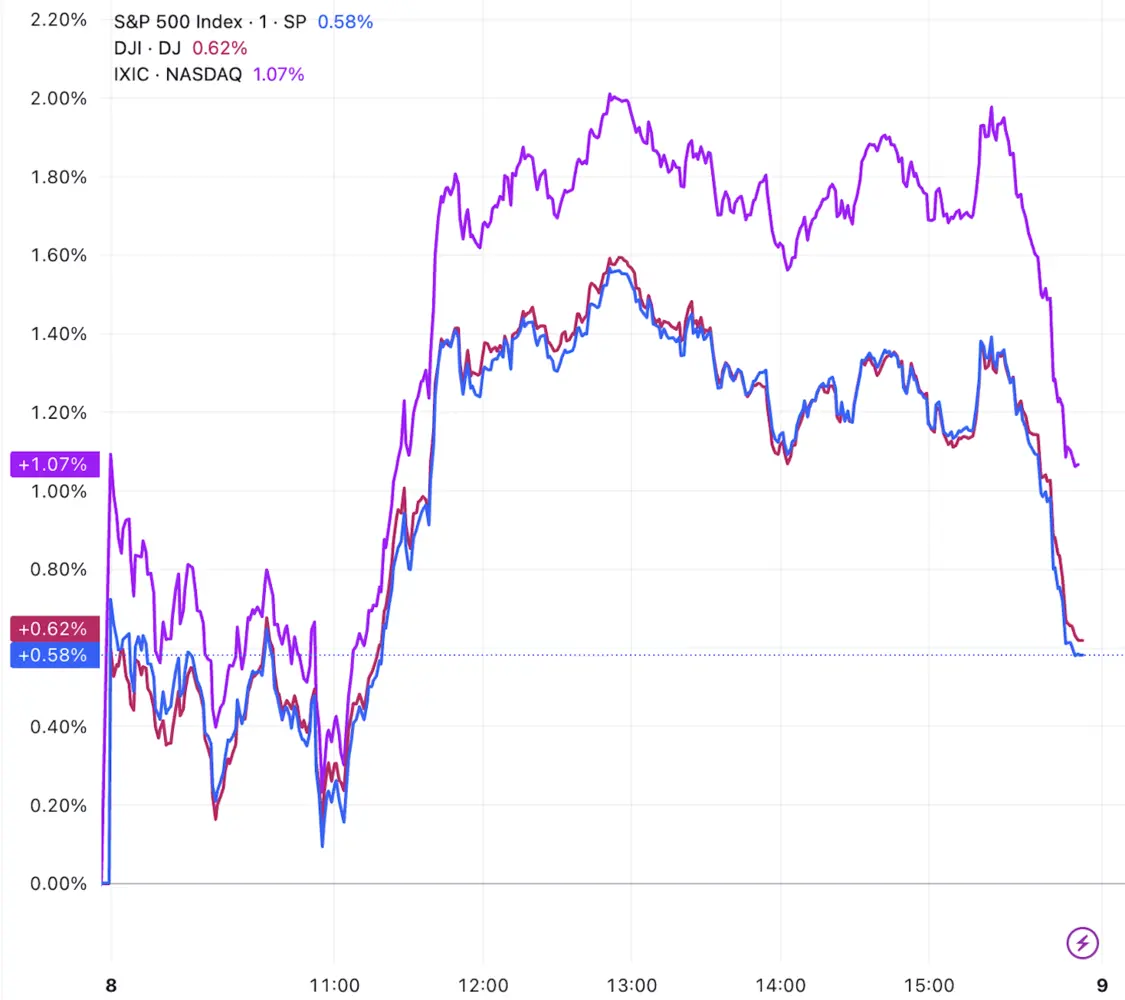Viewport: 1125px width, 1000px height.
Task: Click the 0.00% baseline axis label
Action: point(58,883)
